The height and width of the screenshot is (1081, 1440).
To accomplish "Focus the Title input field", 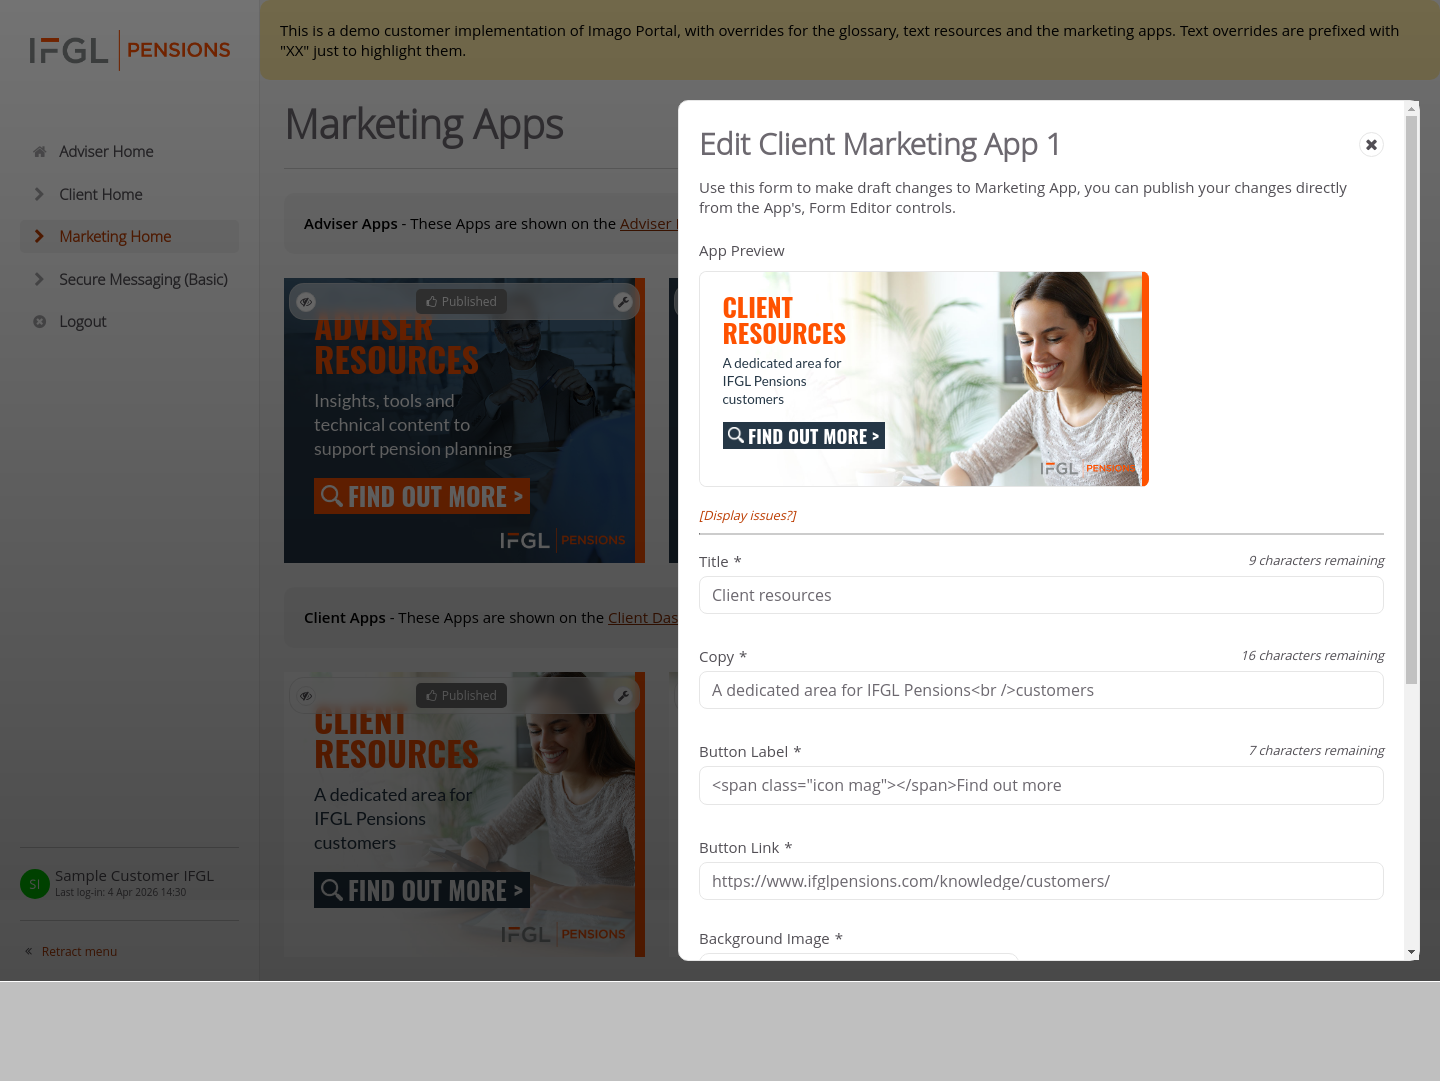I will [x=1041, y=595].
